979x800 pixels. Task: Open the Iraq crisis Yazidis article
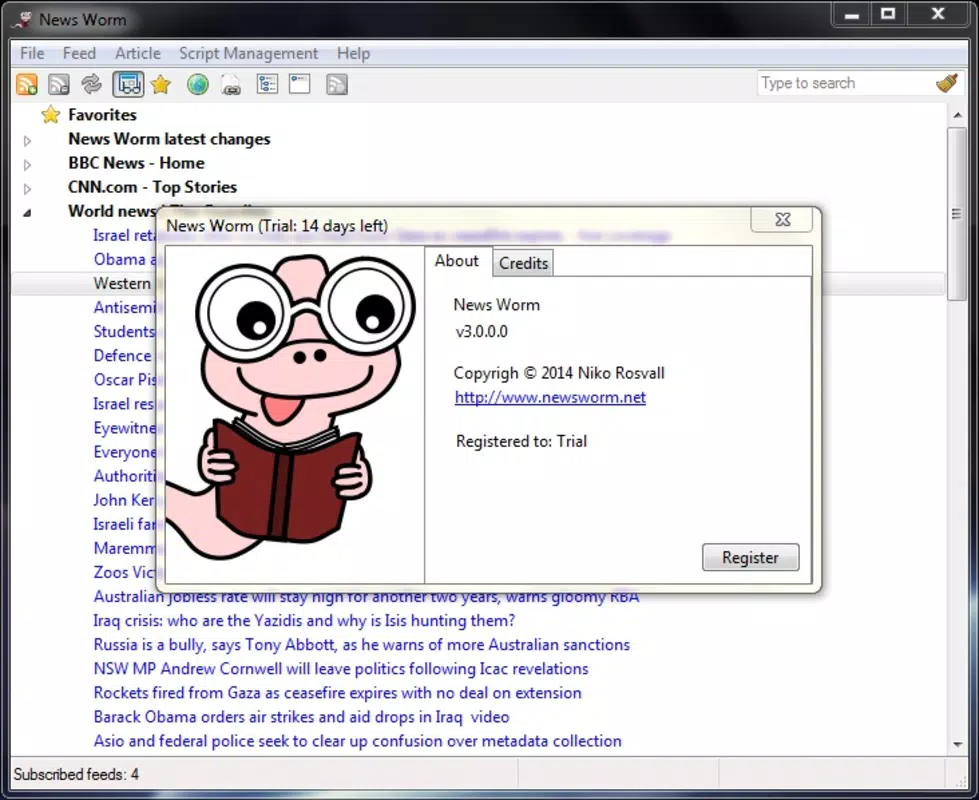[x=304, y=621]
